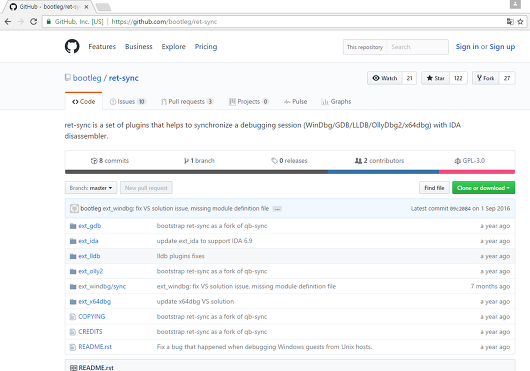Open the Graphs tab
530x371 pixels.
point(336,102)
